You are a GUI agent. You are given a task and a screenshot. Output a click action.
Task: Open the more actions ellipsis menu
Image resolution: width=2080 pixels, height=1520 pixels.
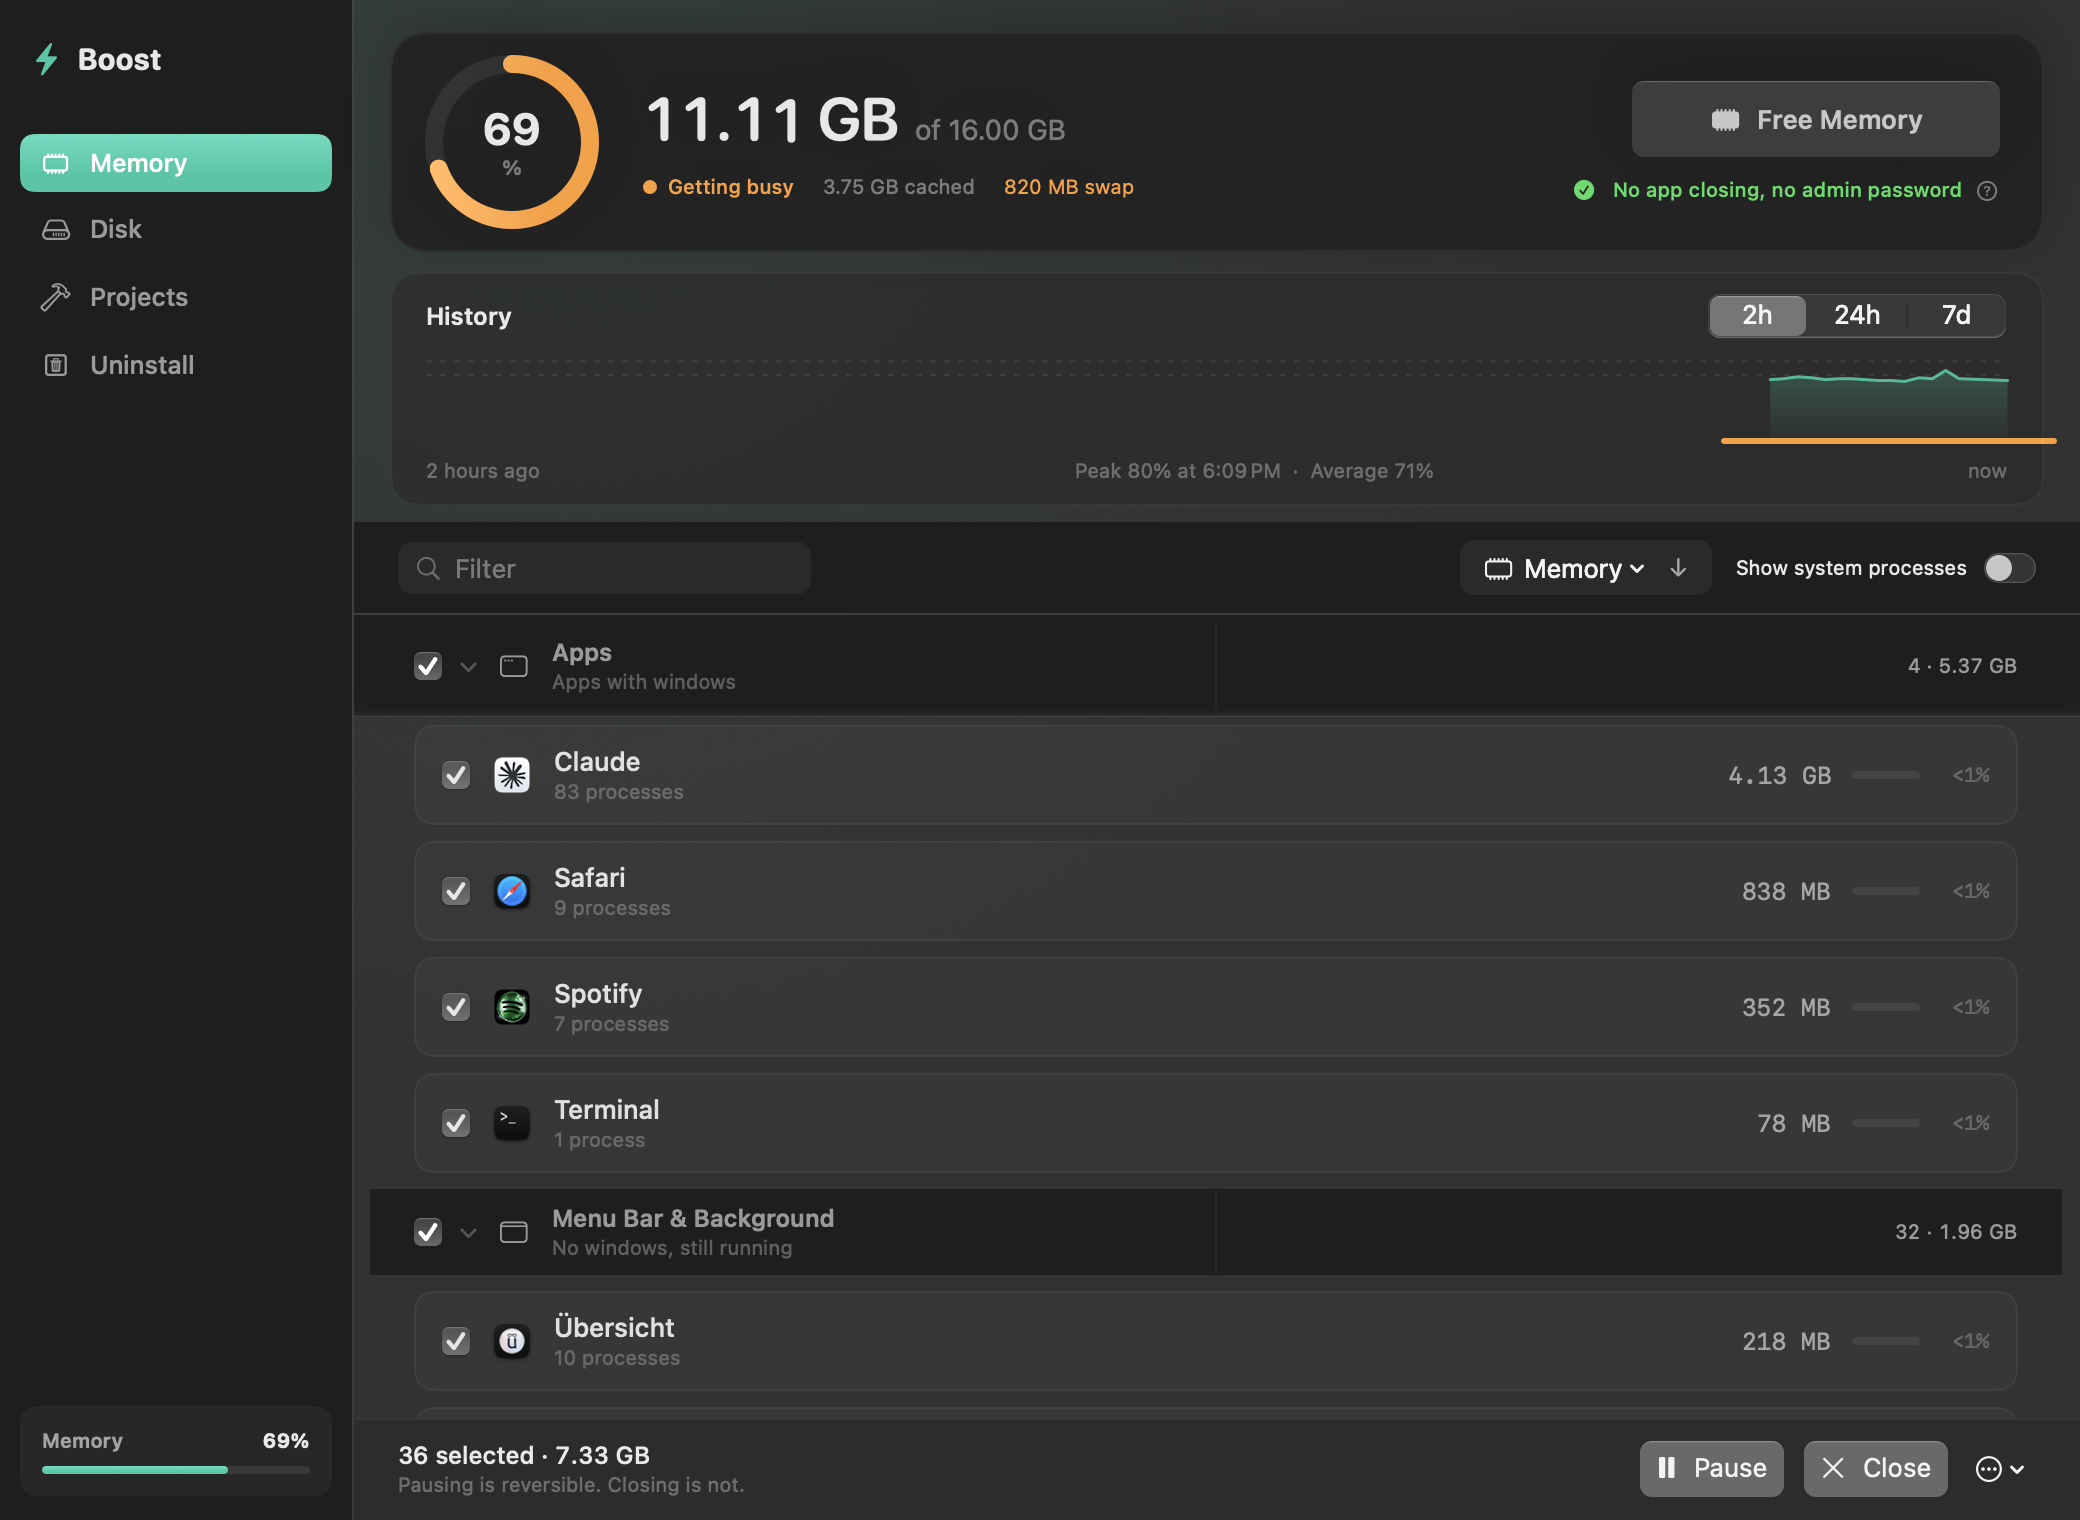(x=2000, y=1469)
